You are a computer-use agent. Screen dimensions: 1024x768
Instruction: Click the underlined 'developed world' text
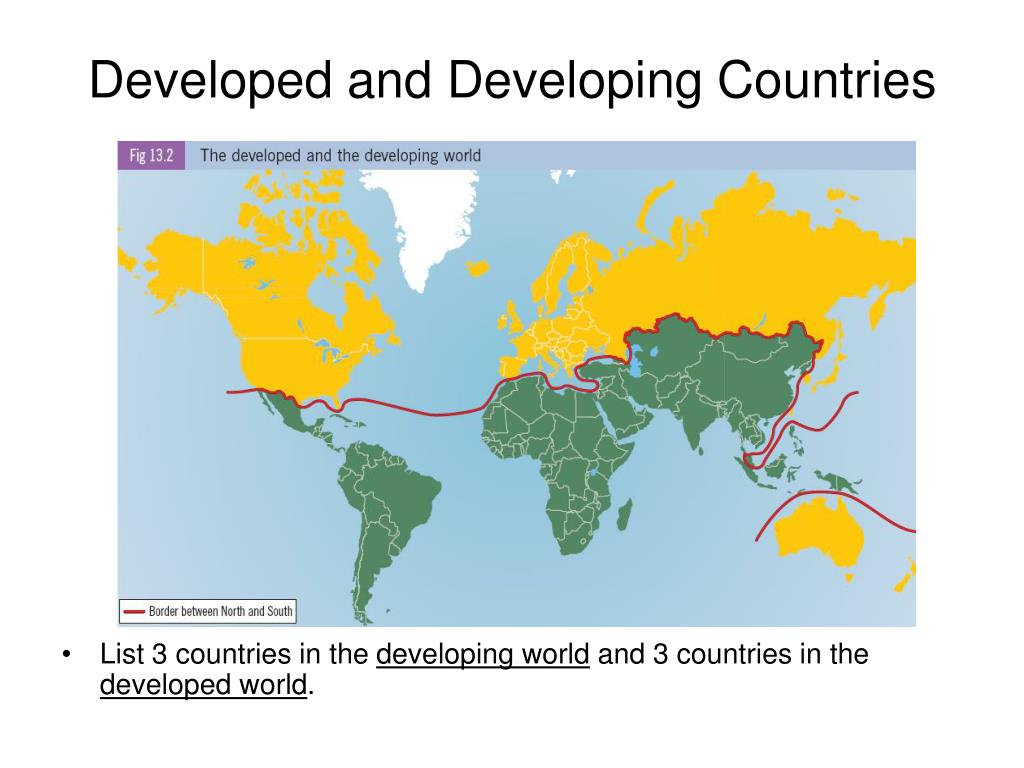click(x=203, y=685)
